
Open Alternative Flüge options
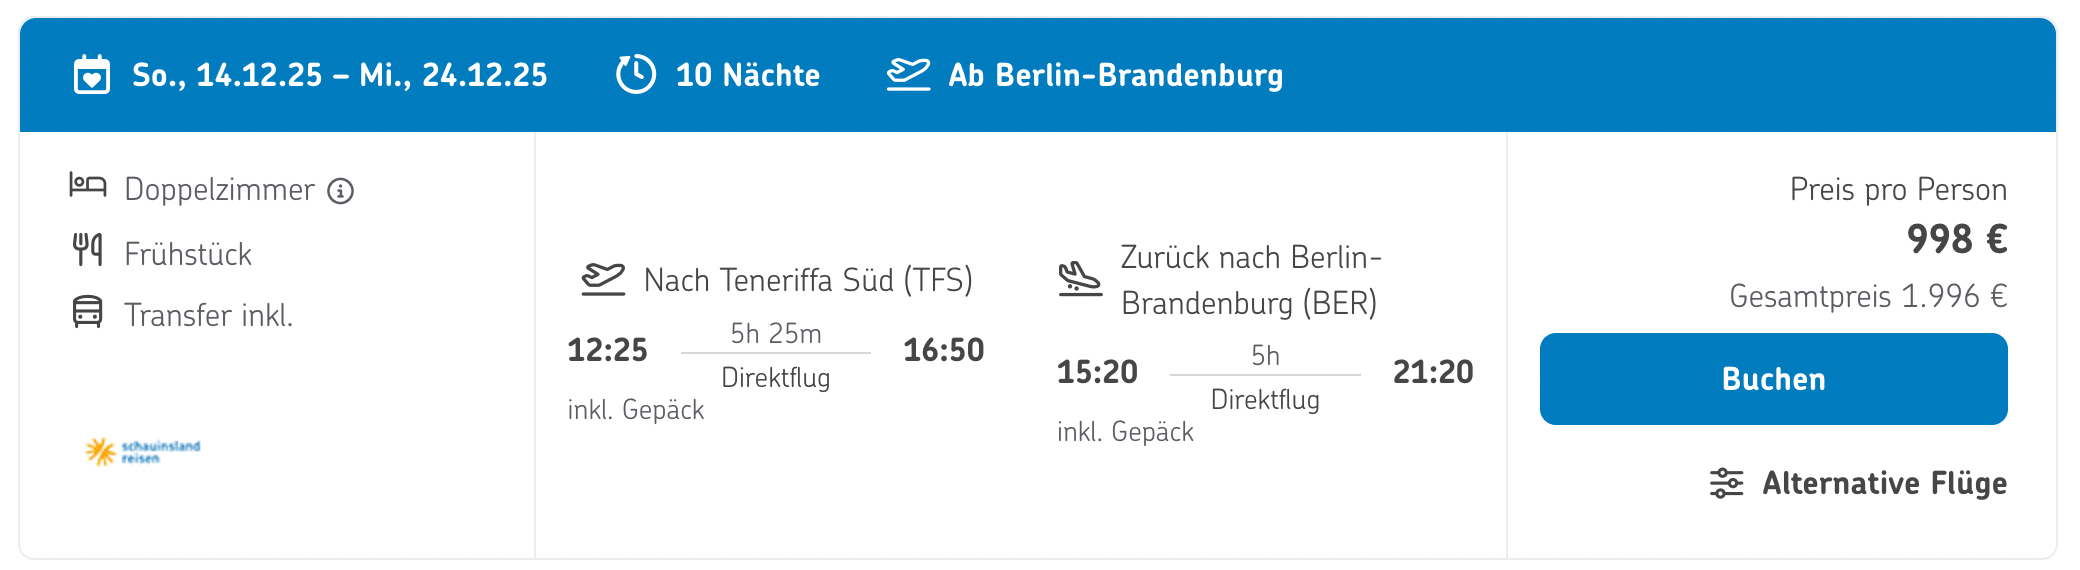(1884, 483)
